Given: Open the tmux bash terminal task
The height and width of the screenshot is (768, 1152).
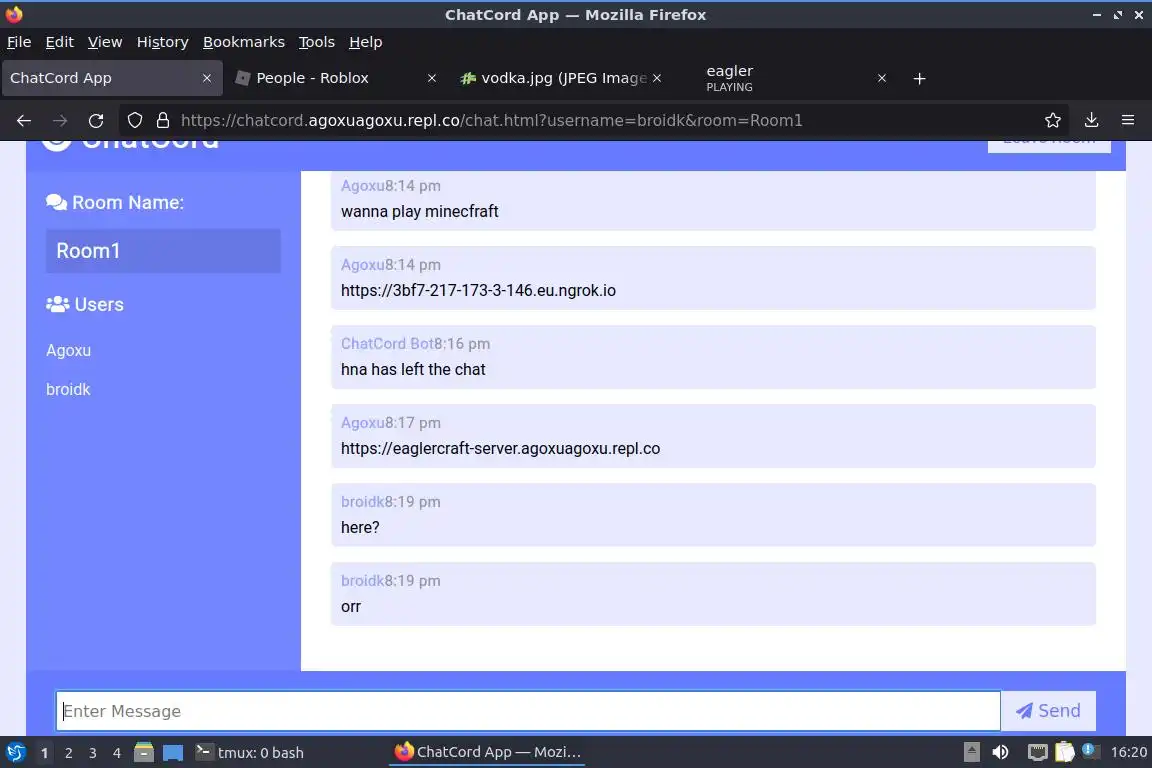Looking at the screenshot, I should pos(250,752).
